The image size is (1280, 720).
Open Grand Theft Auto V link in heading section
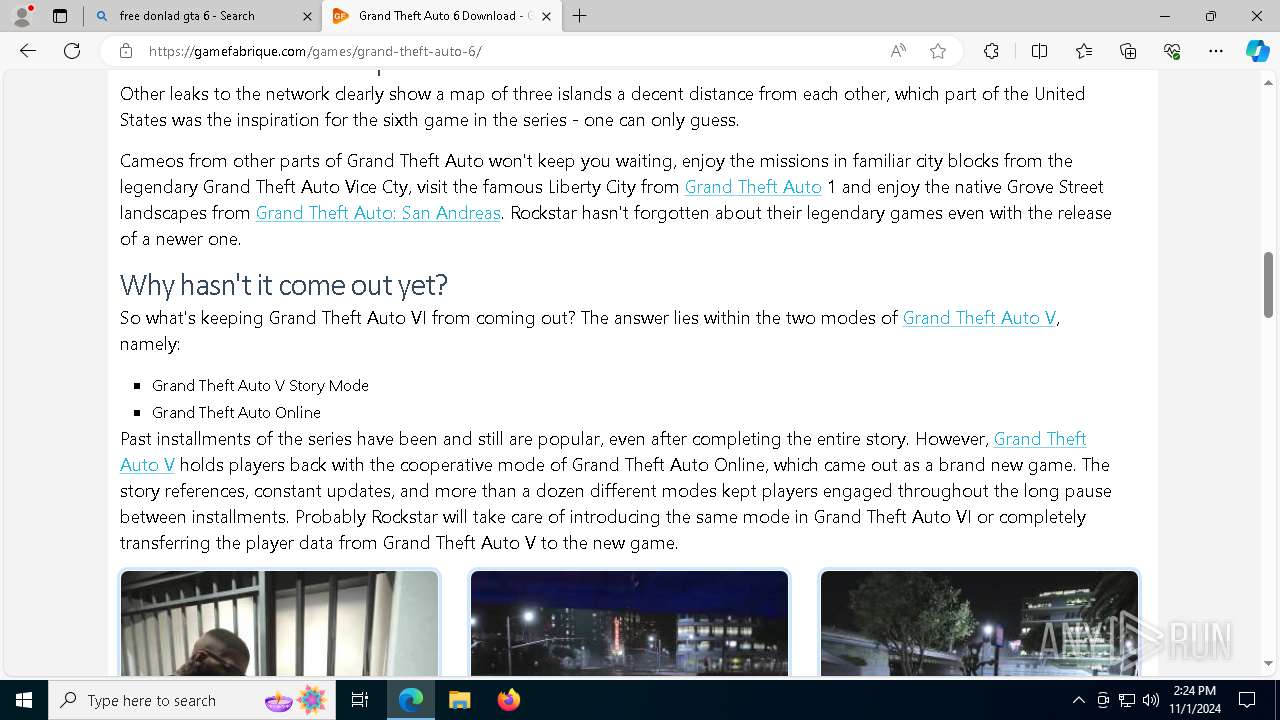click(979, 318)
